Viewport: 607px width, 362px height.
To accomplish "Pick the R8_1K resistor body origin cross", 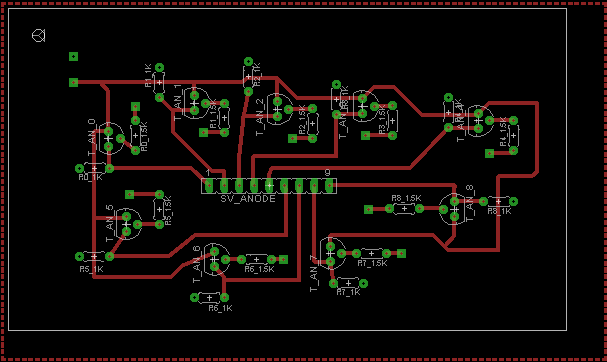I will pyautogui.click(x=499, y=202).
